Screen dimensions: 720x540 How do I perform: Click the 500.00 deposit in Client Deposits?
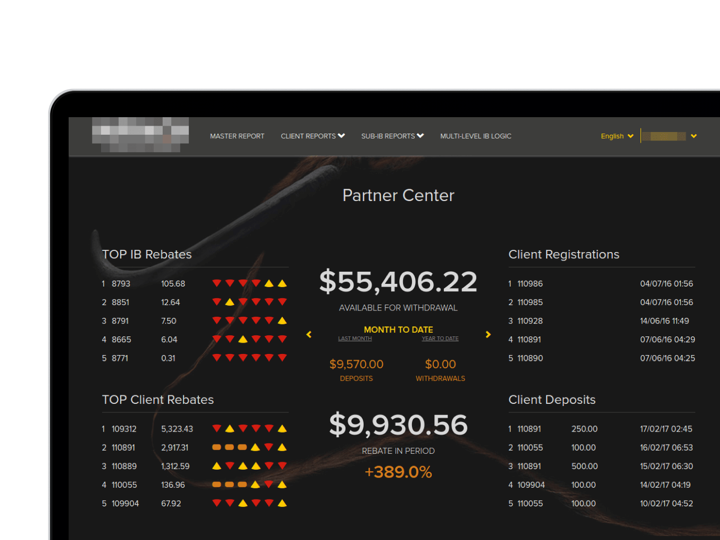coord(584,467)
